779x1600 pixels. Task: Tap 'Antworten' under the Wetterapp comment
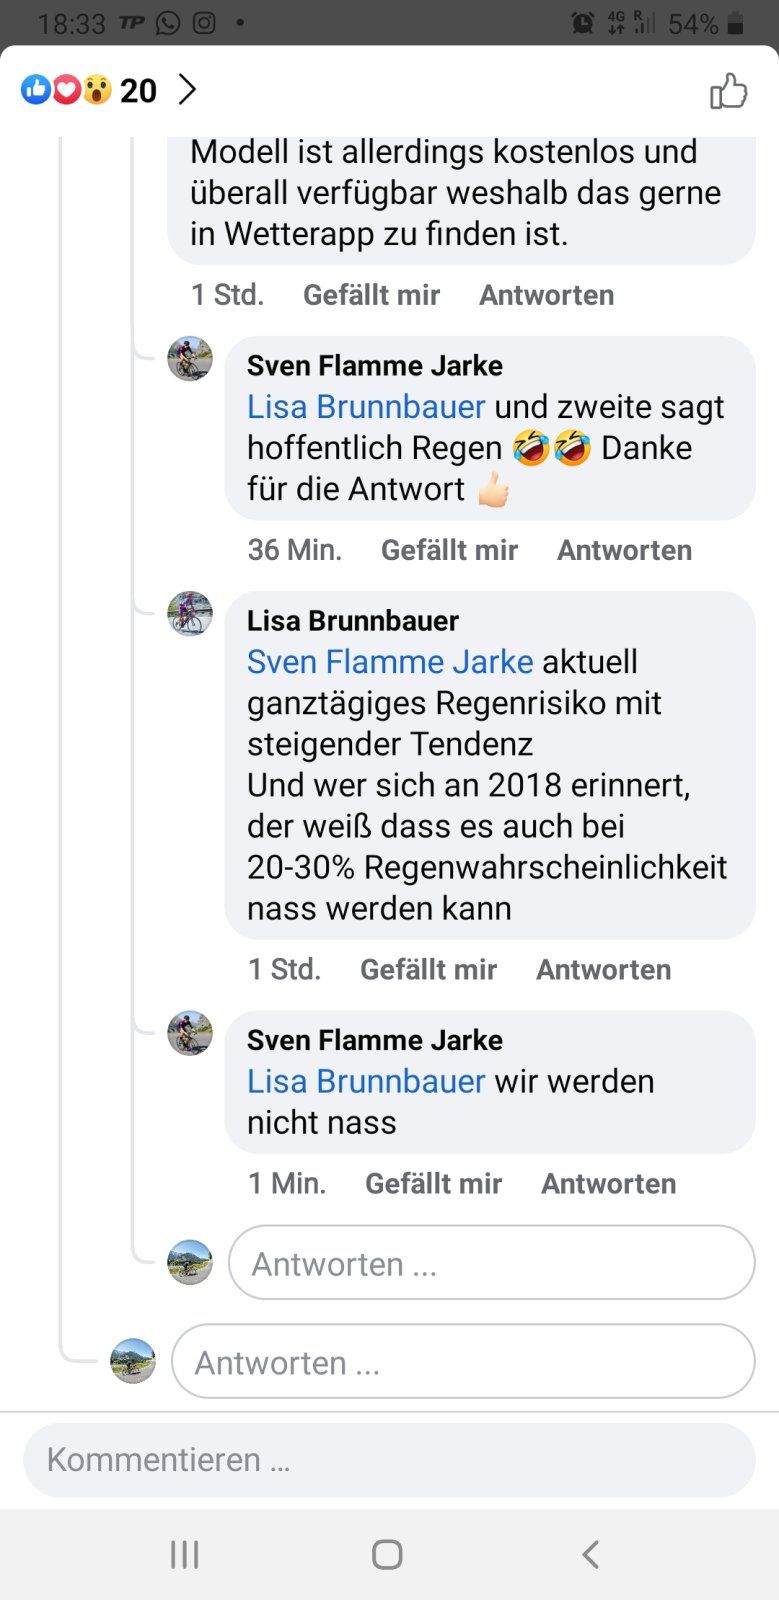[x=546, y=295]
